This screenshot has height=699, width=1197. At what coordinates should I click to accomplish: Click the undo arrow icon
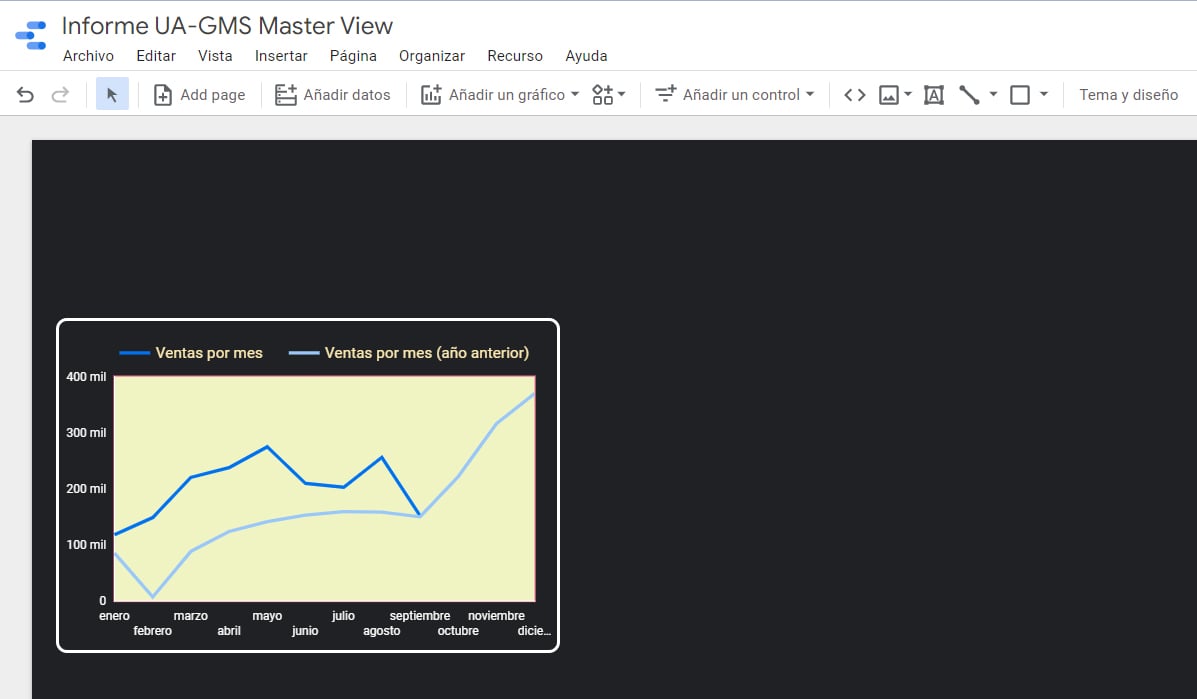tap(26, 95)
